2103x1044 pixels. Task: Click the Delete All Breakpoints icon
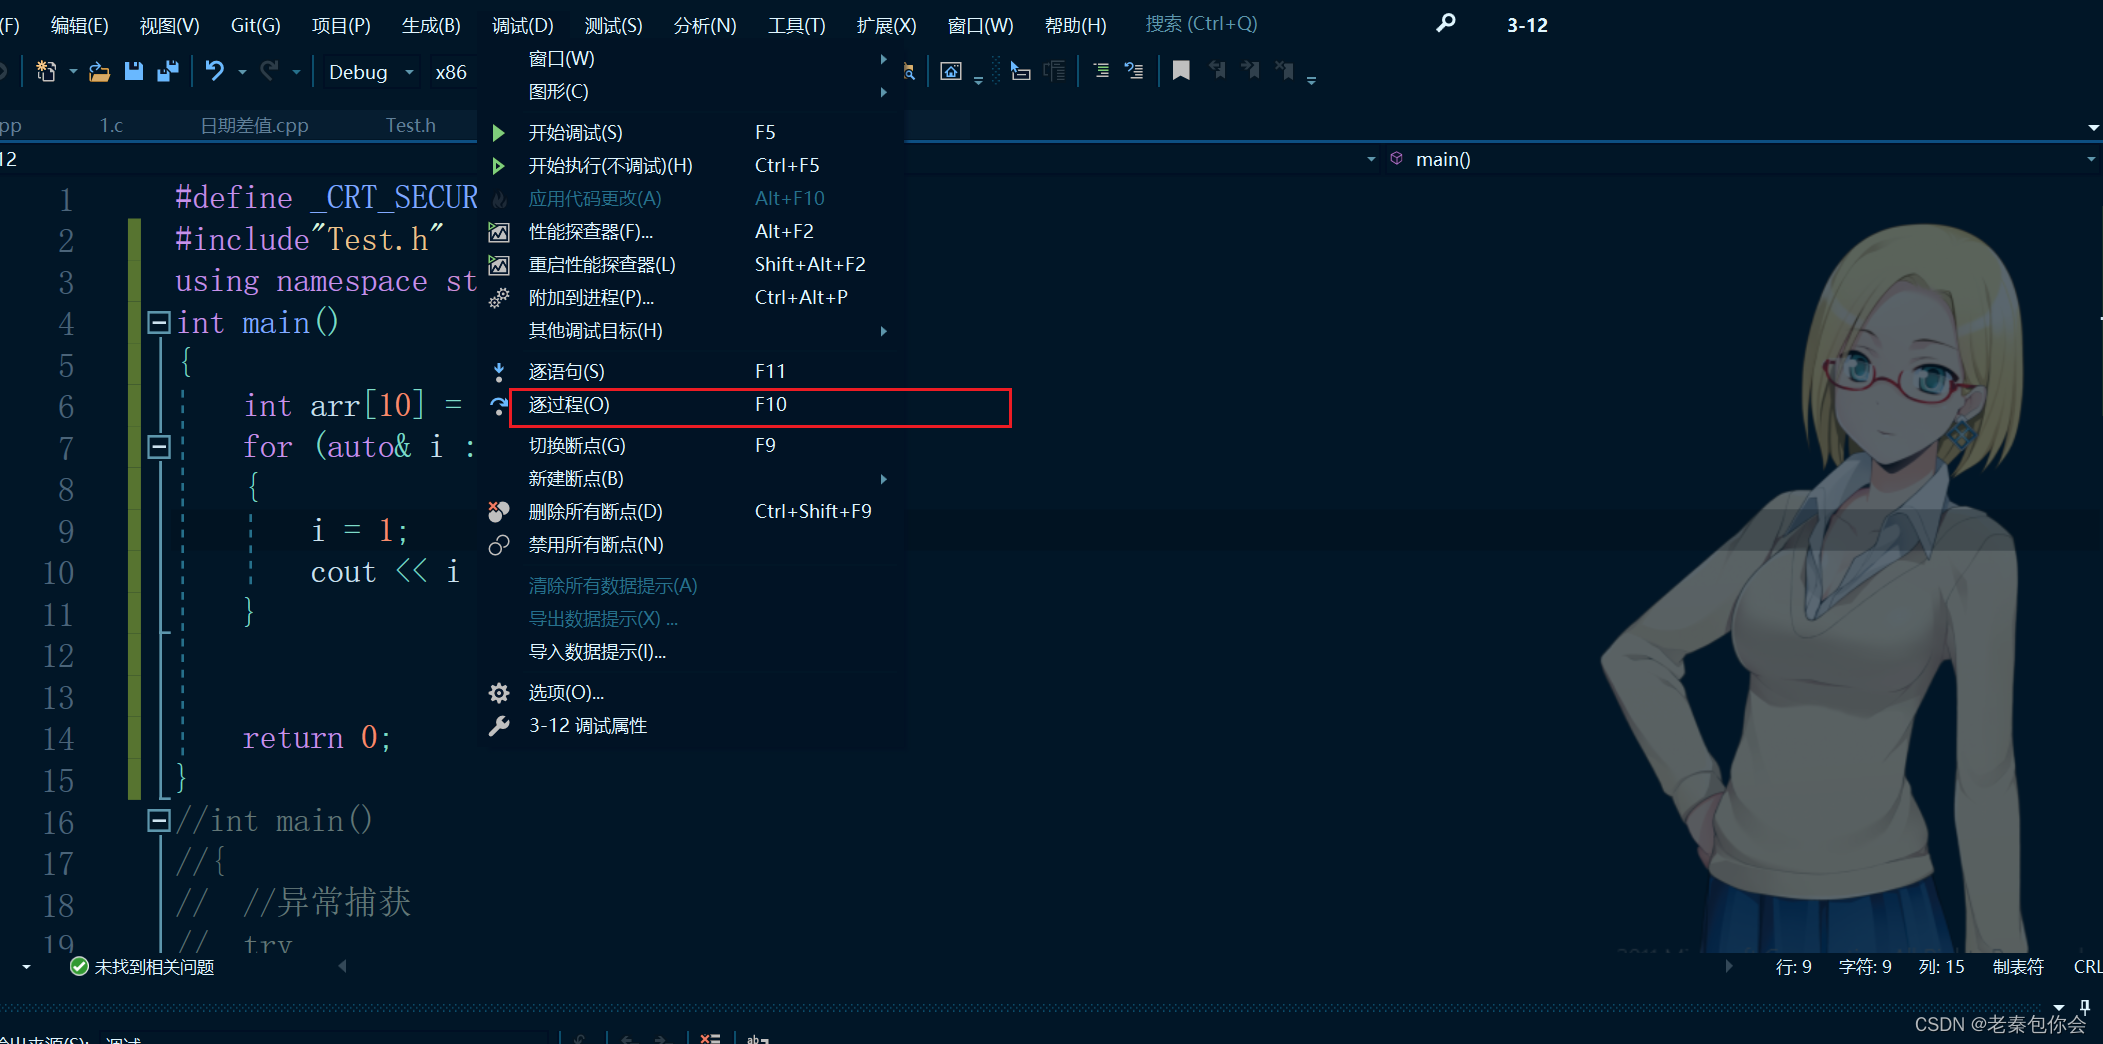[498, 512]
